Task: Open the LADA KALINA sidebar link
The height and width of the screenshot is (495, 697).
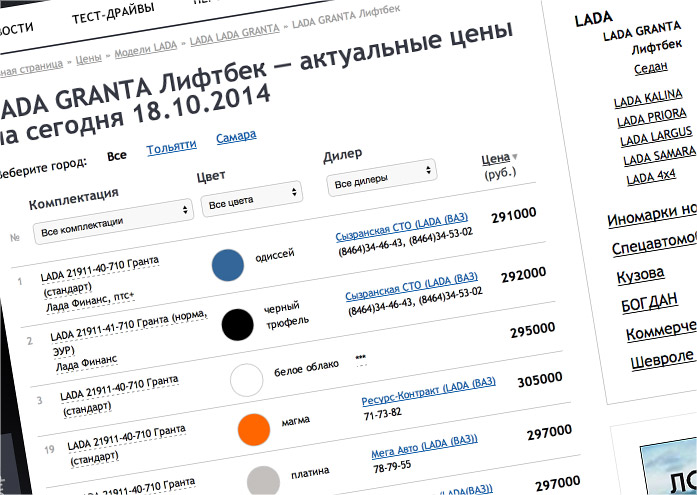Action: [x=648, y=98]
